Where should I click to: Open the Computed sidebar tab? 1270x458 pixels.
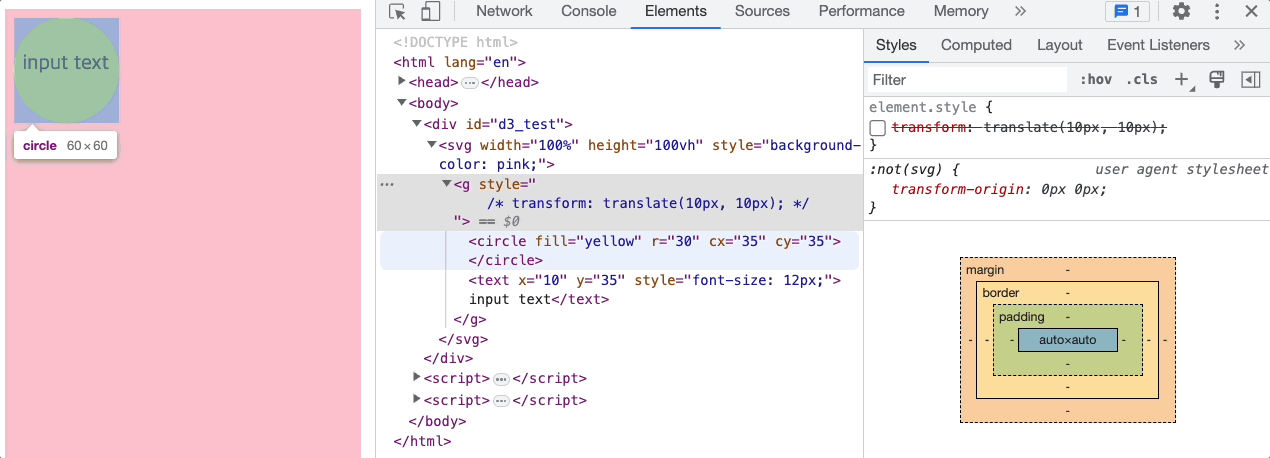coord(976,45)
